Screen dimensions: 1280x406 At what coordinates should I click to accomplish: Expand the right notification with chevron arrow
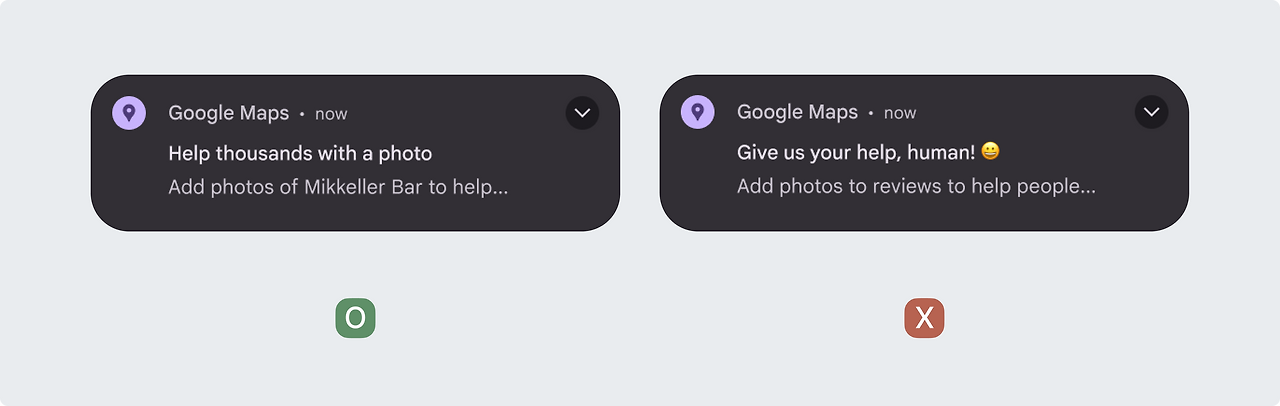point(1151,112)
